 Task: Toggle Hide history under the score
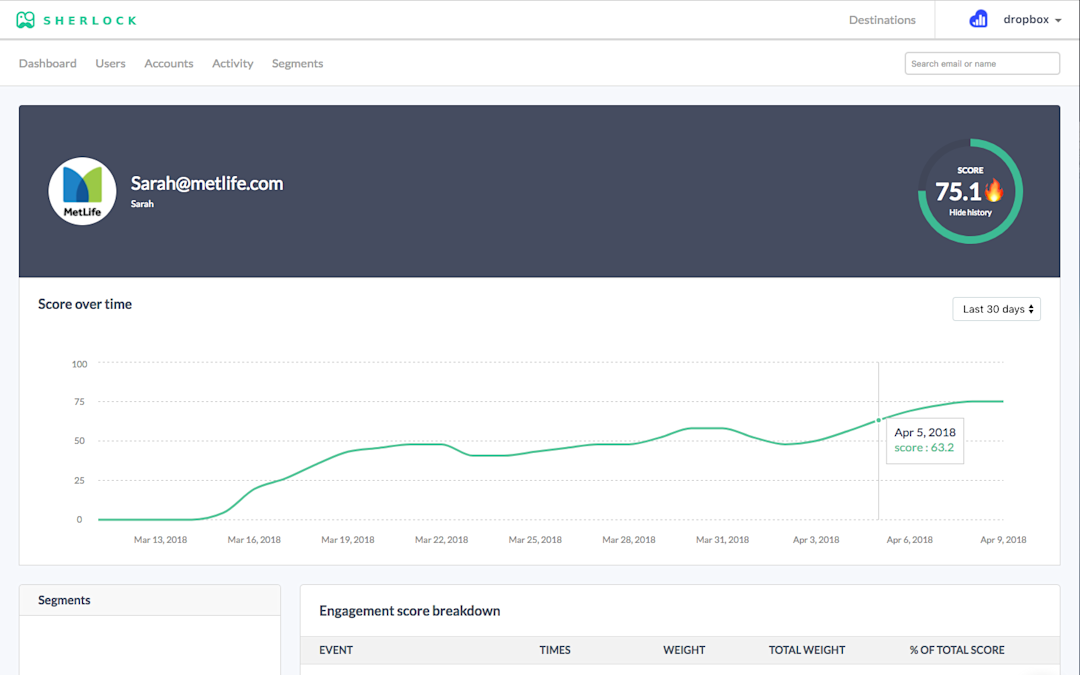(x=970, y=213)
